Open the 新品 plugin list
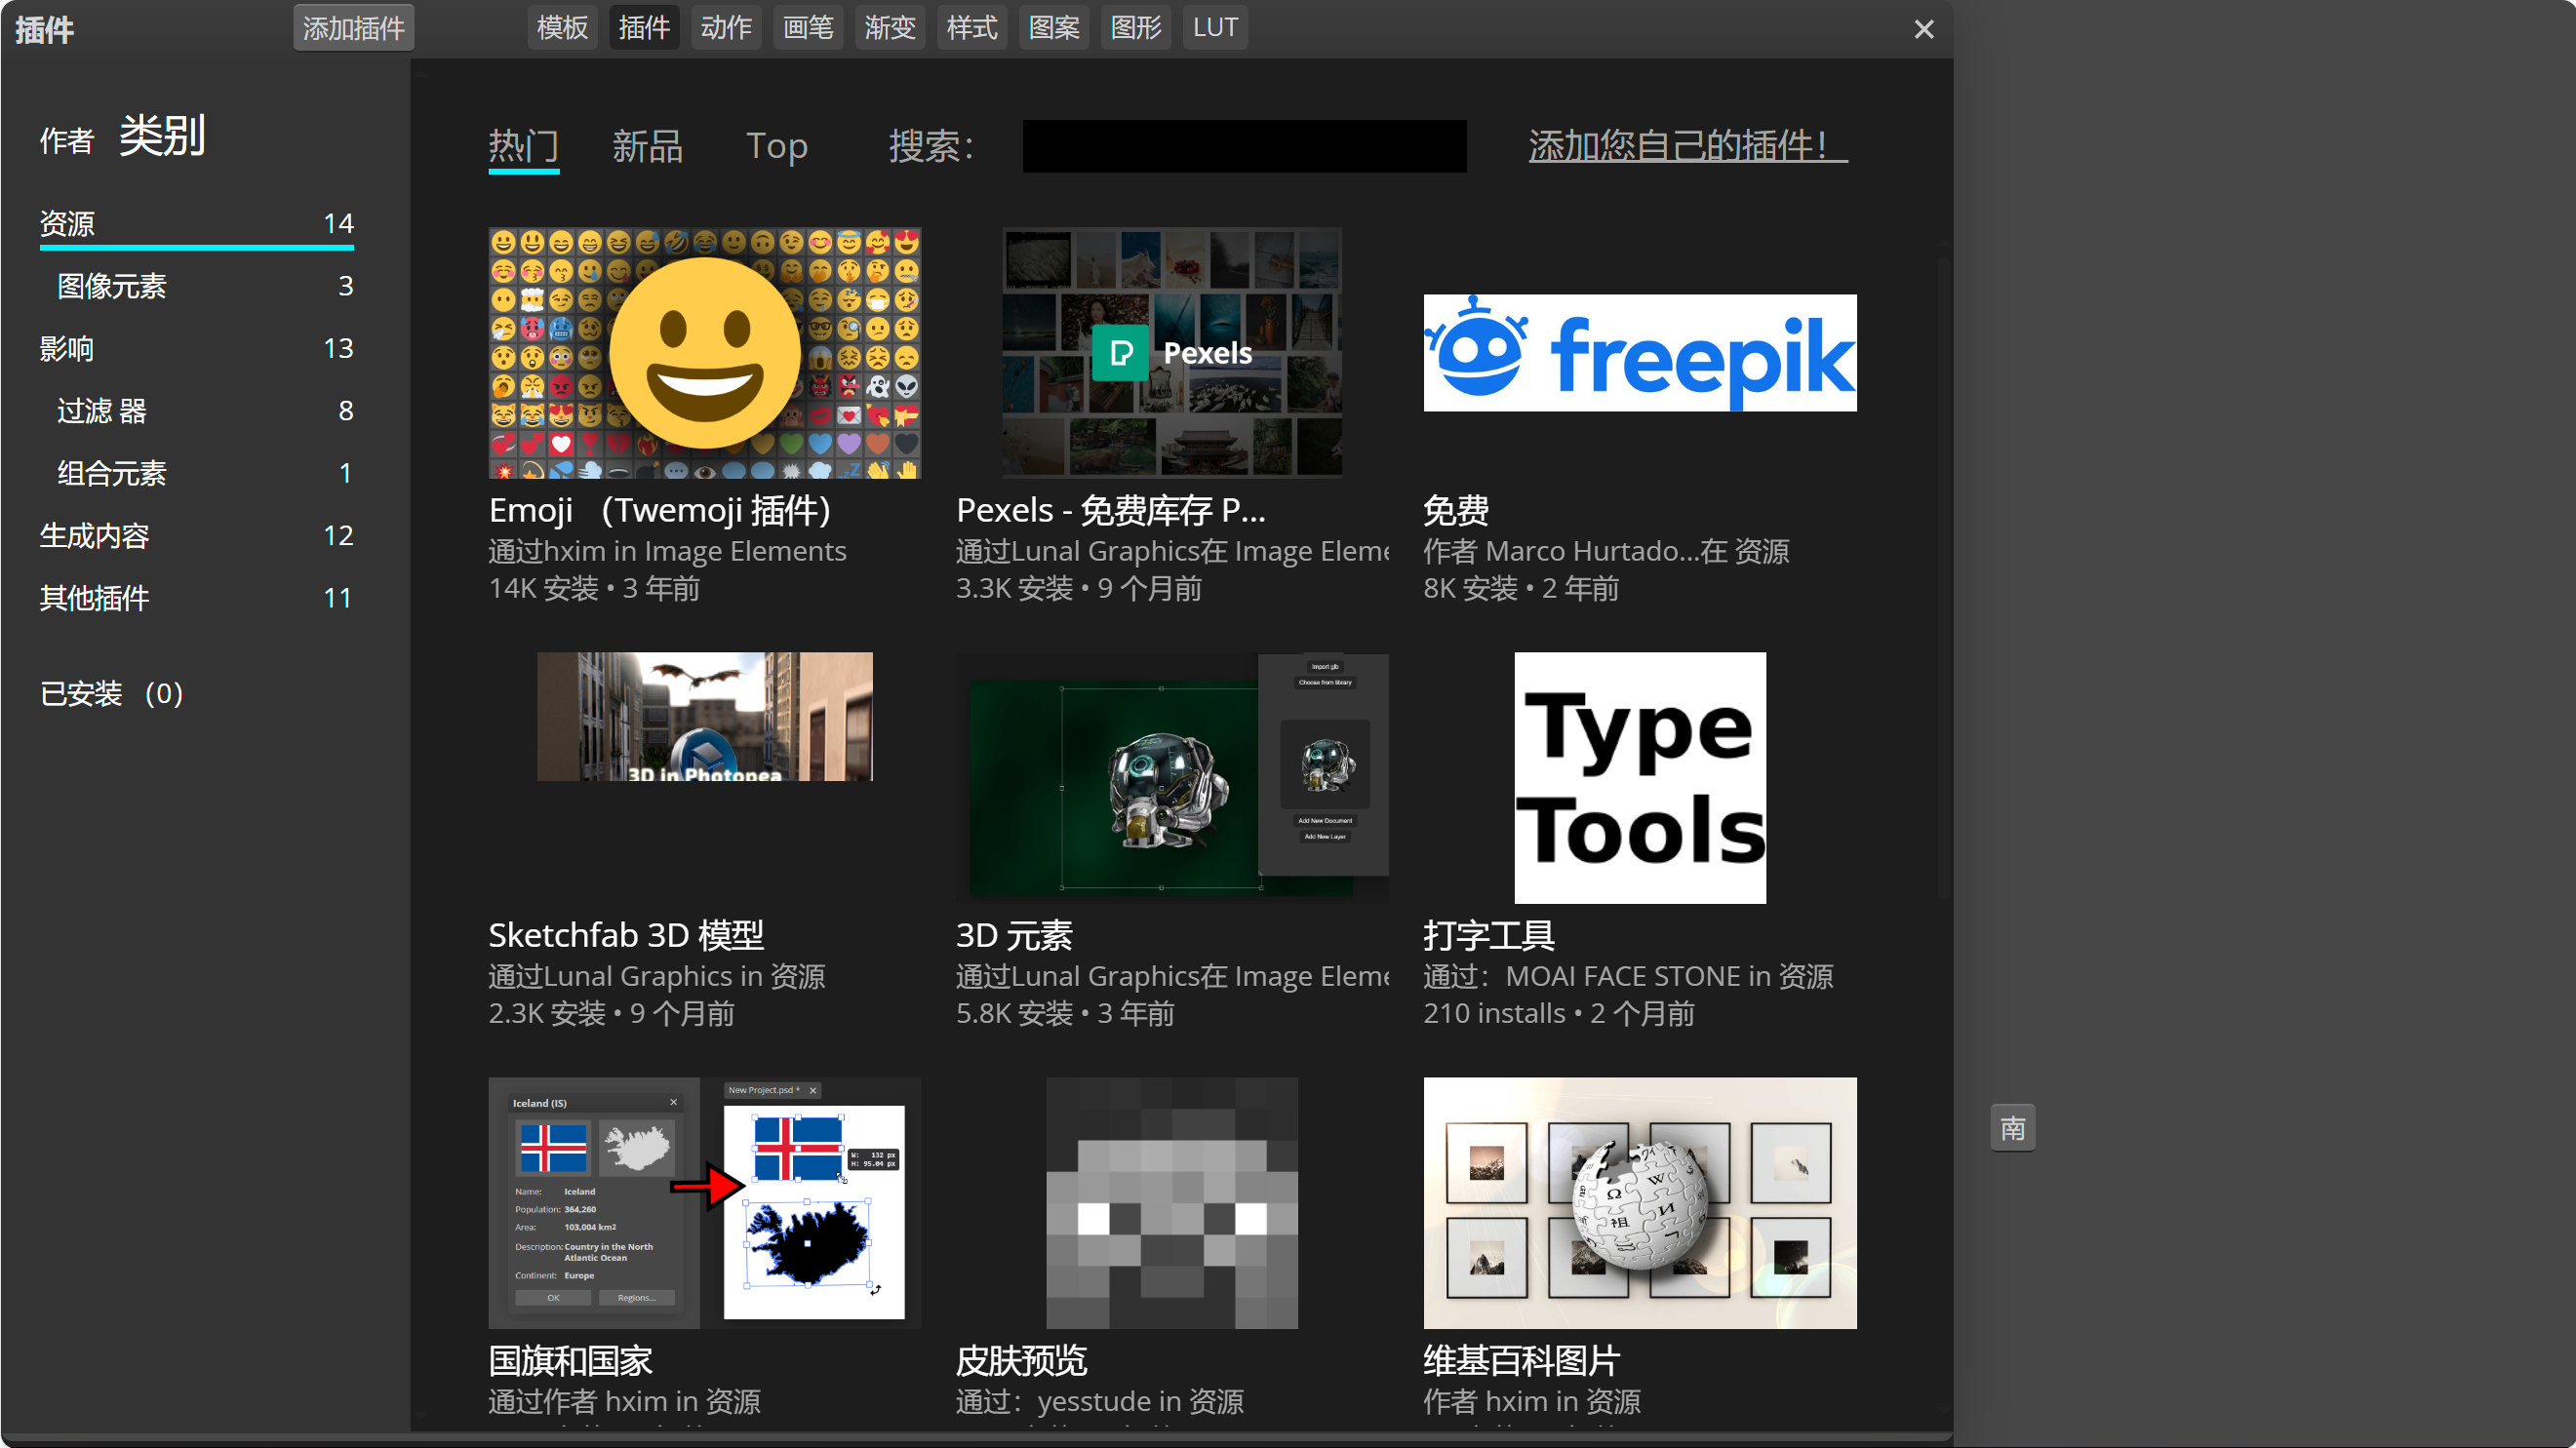 pos(646,146)
